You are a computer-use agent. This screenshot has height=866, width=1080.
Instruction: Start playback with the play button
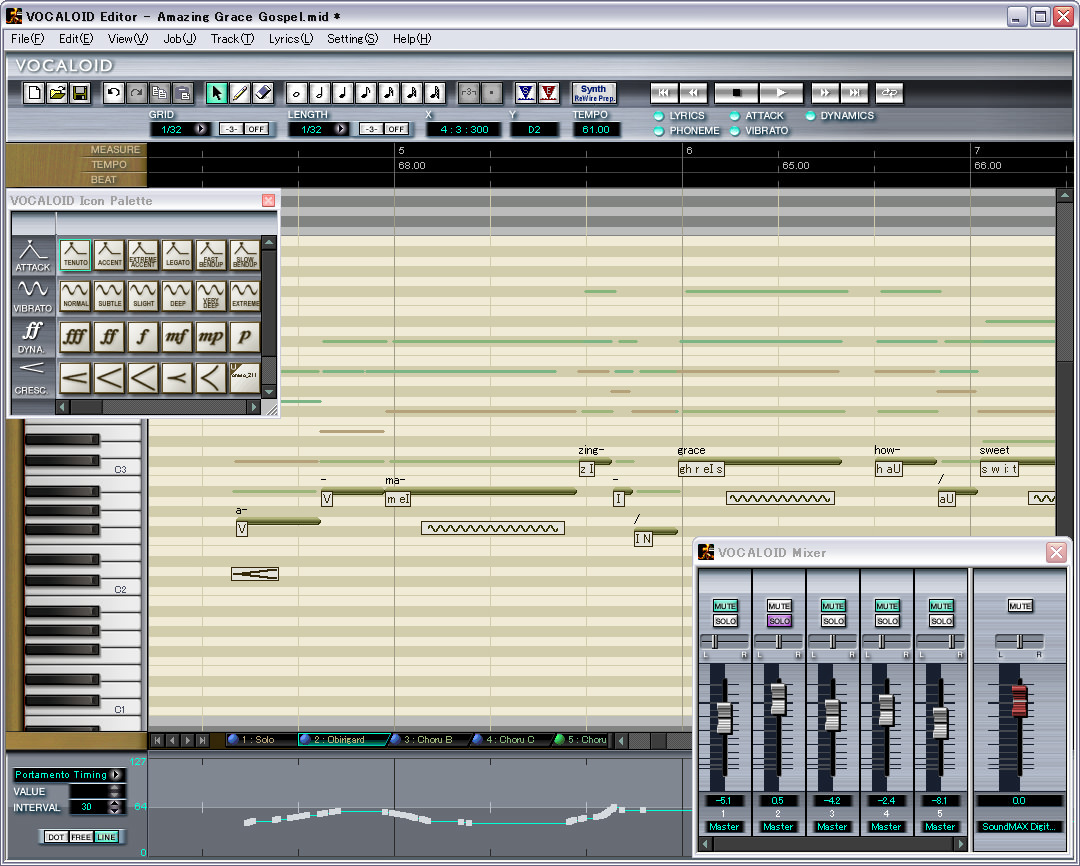781,93
